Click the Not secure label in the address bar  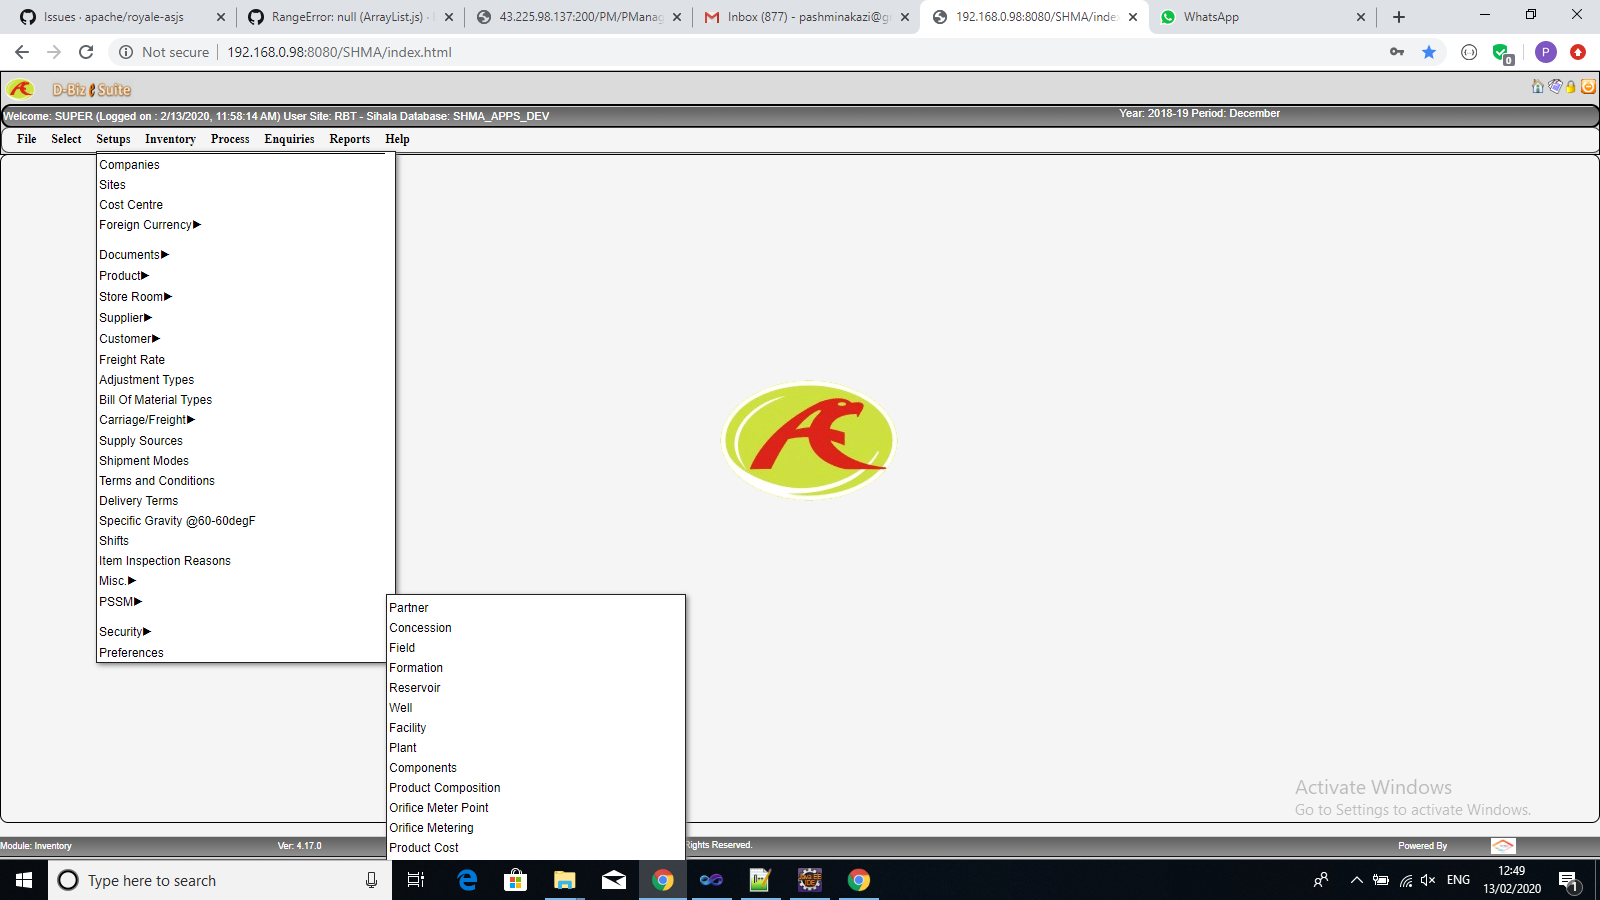pyautogui.click(x=176, y=52)
